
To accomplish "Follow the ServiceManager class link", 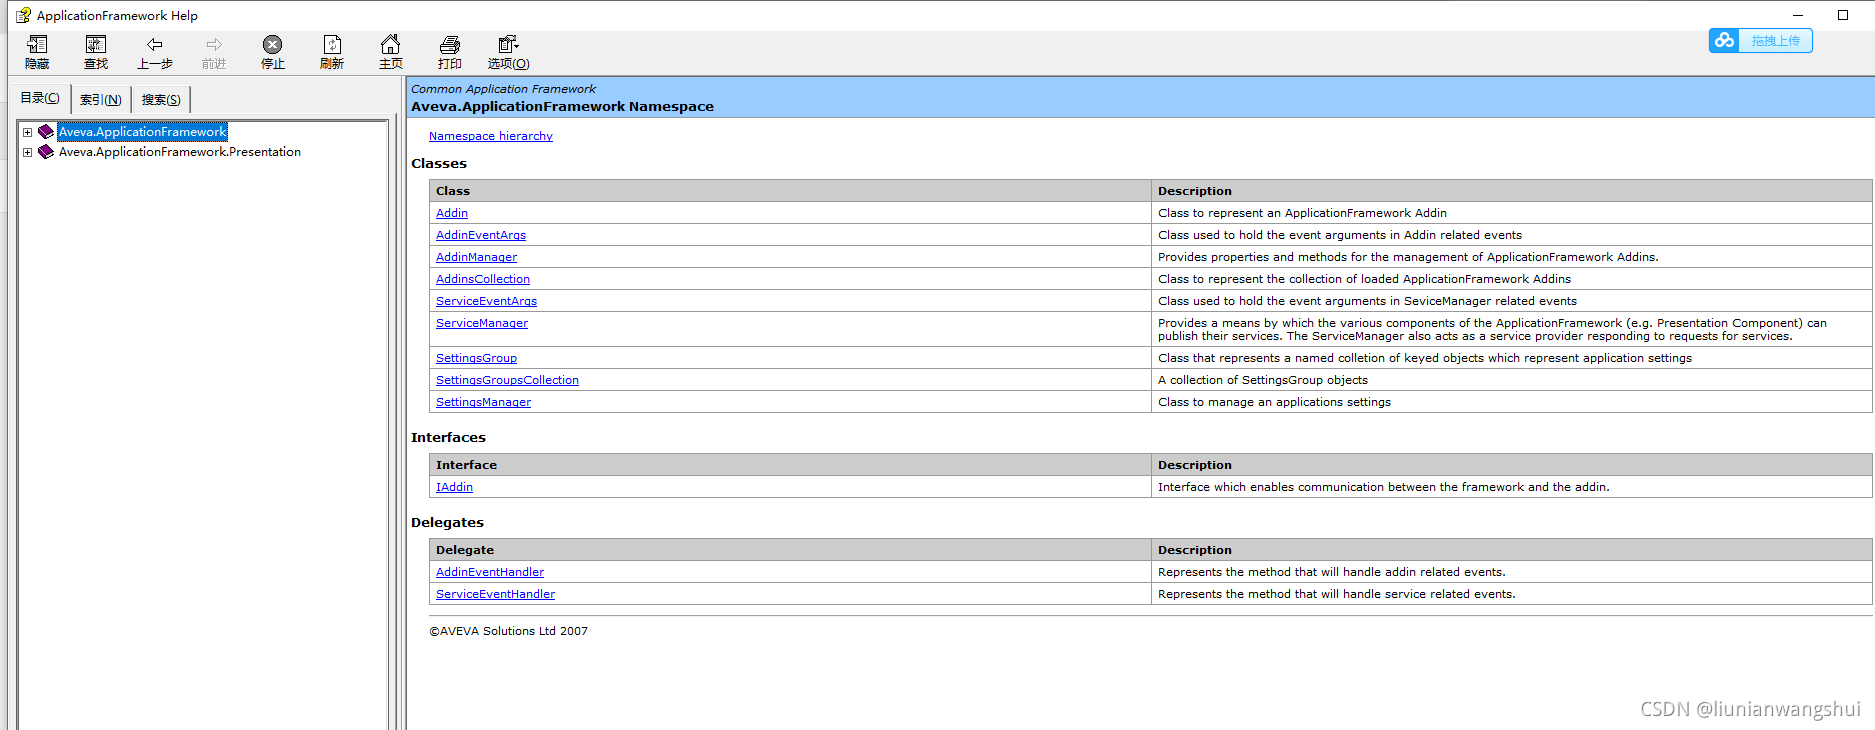I will (482, 323).
